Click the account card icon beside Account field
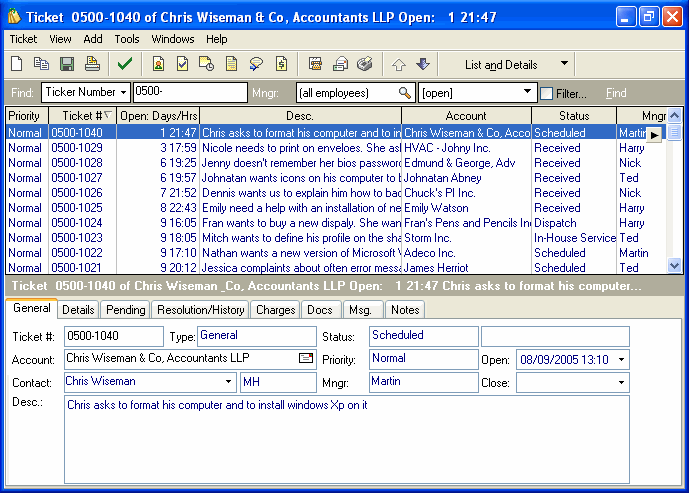This screenshot has width=689, height=493. [x=306, y=358]
